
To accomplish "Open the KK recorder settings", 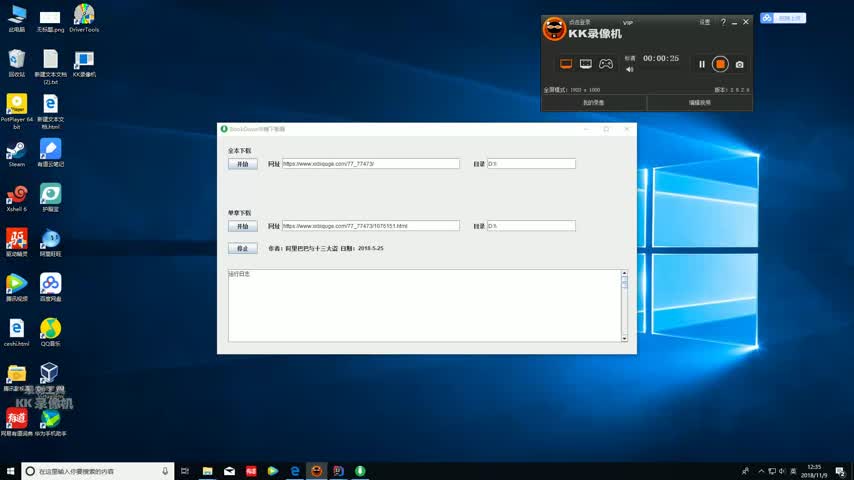I will click(705, 22).
